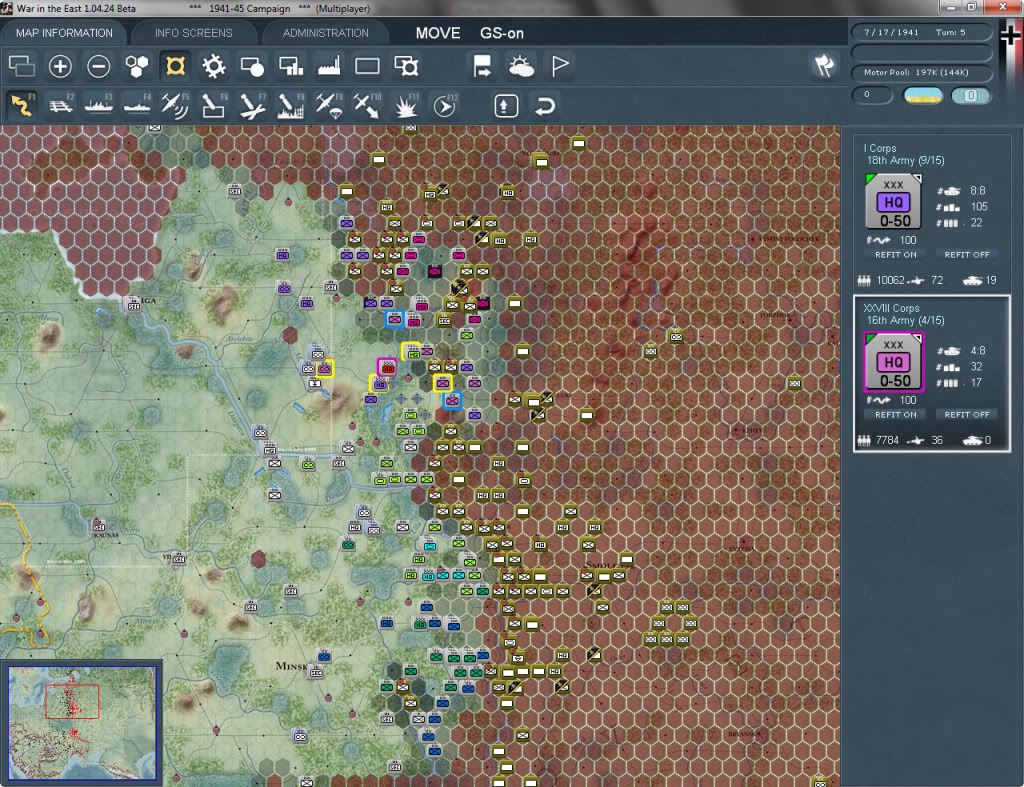The width and height of the screenshot is (1024, 787).
Task: Click the undo curved arrow icon
Action: pyautogui.click(x=545, y=106)
